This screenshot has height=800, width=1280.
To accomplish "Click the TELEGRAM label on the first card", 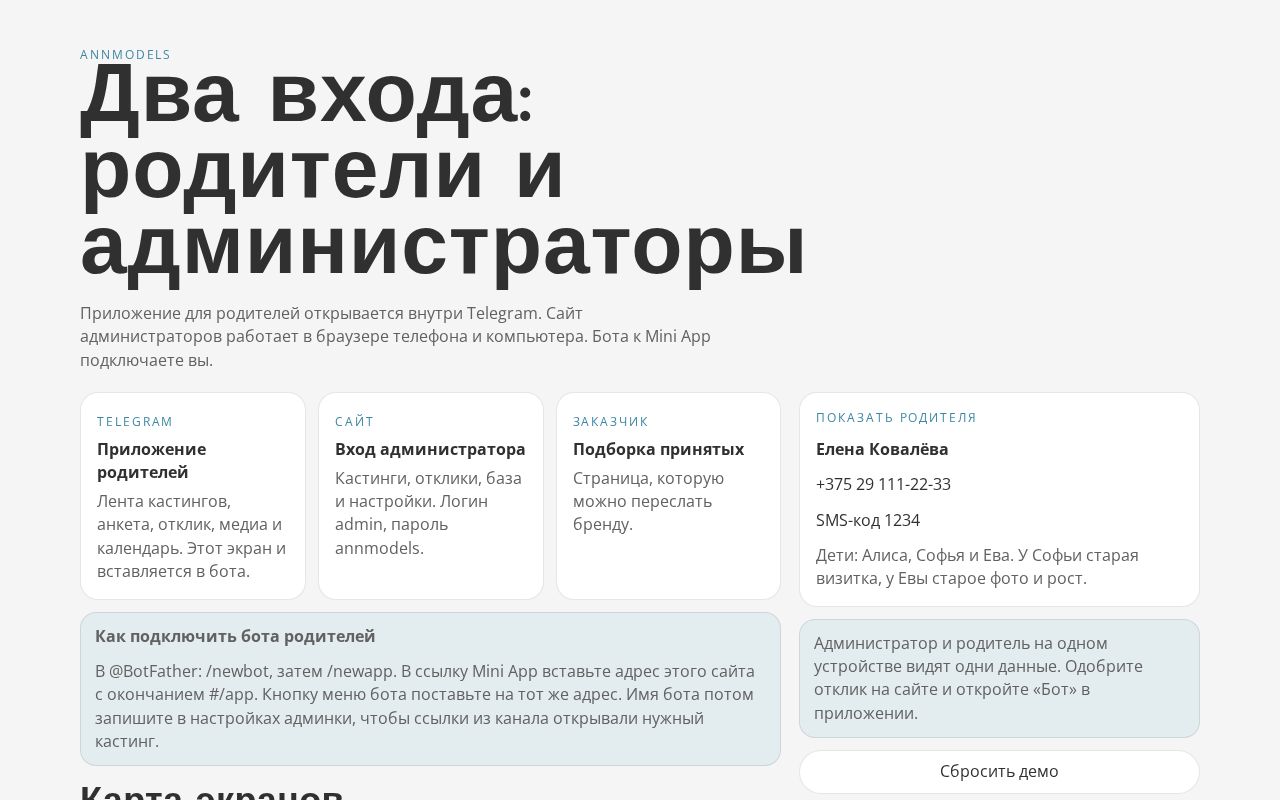I will click(x=135, y=422).
